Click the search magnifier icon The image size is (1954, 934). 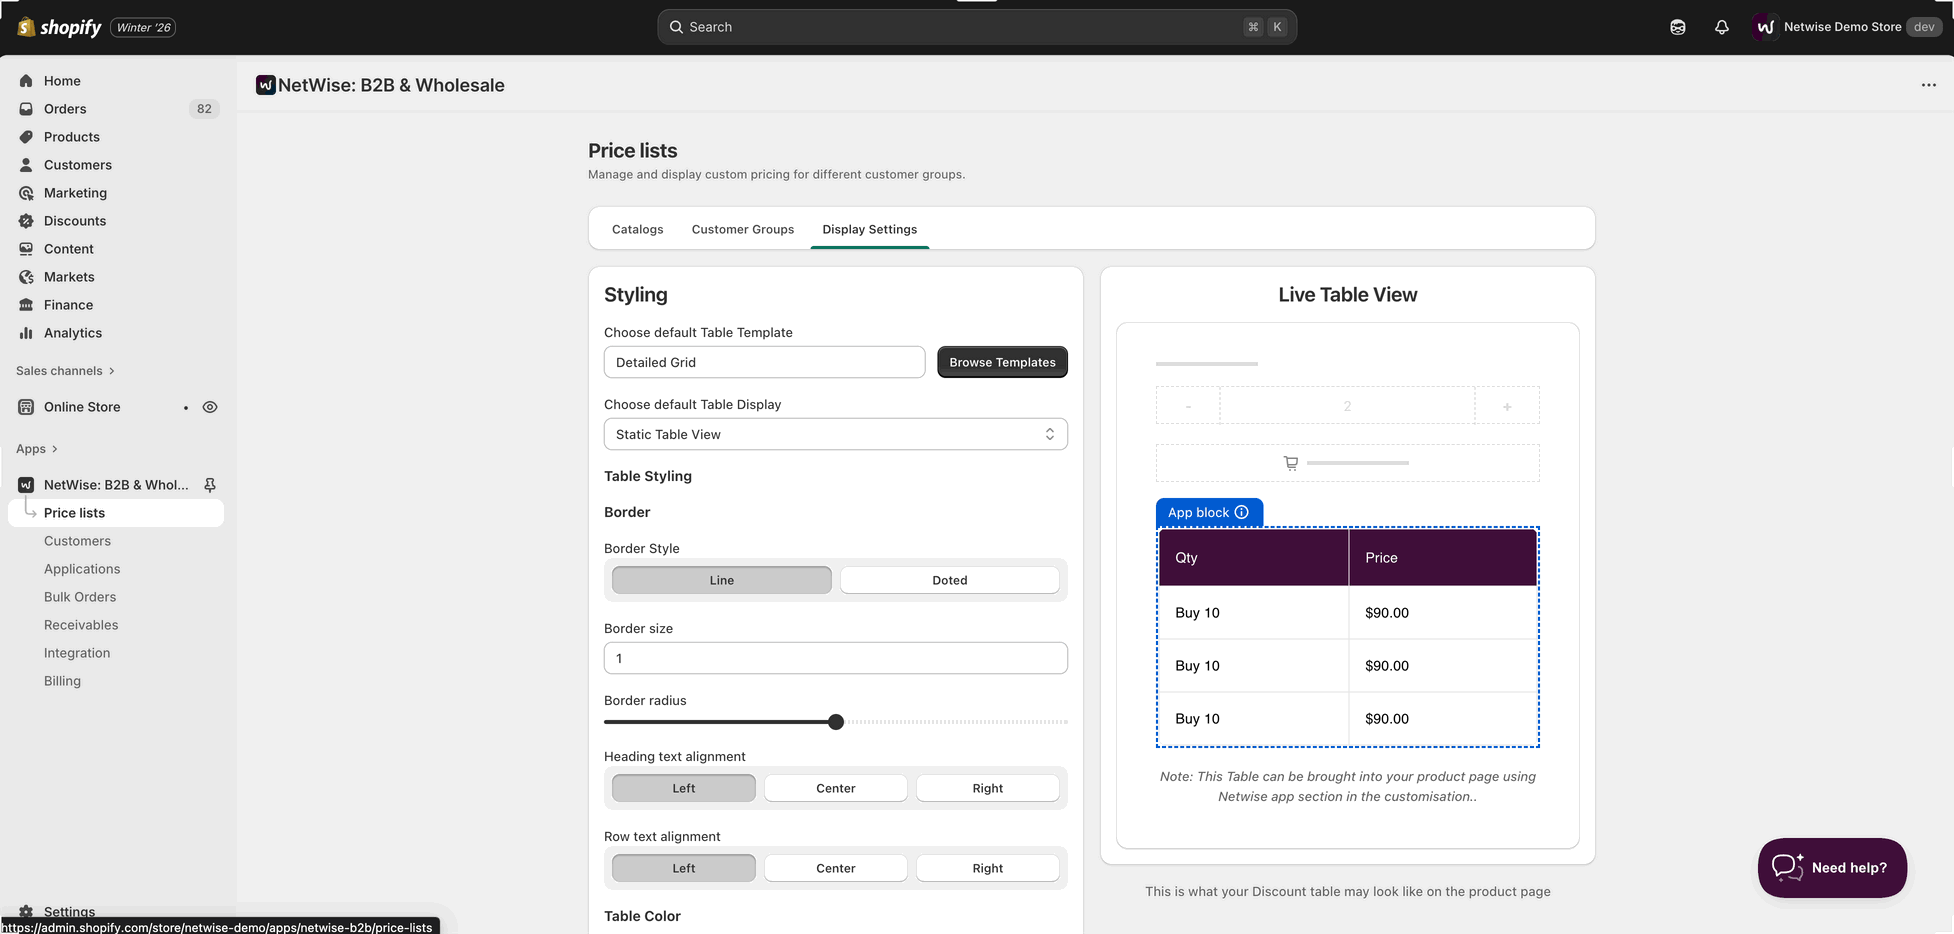coord(676,27)
